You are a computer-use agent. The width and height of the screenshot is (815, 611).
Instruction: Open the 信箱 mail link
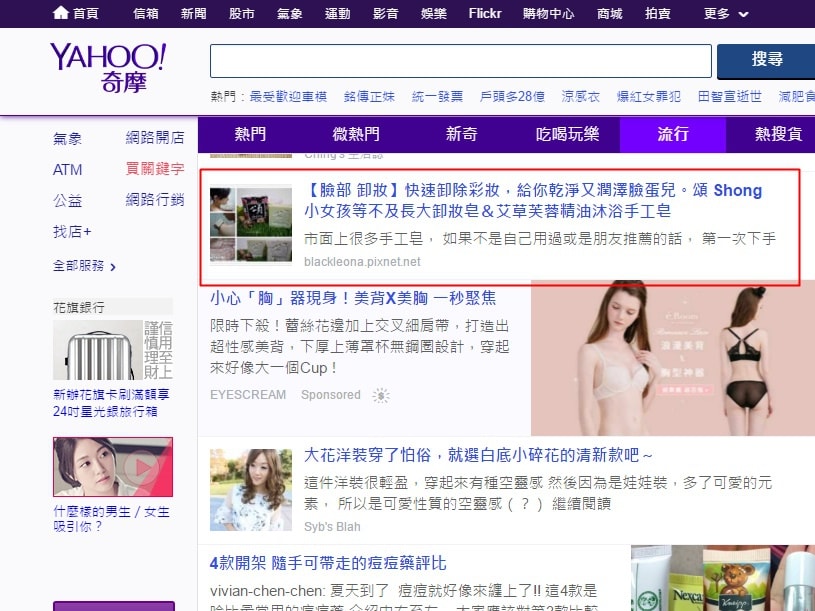coord(145,14)
